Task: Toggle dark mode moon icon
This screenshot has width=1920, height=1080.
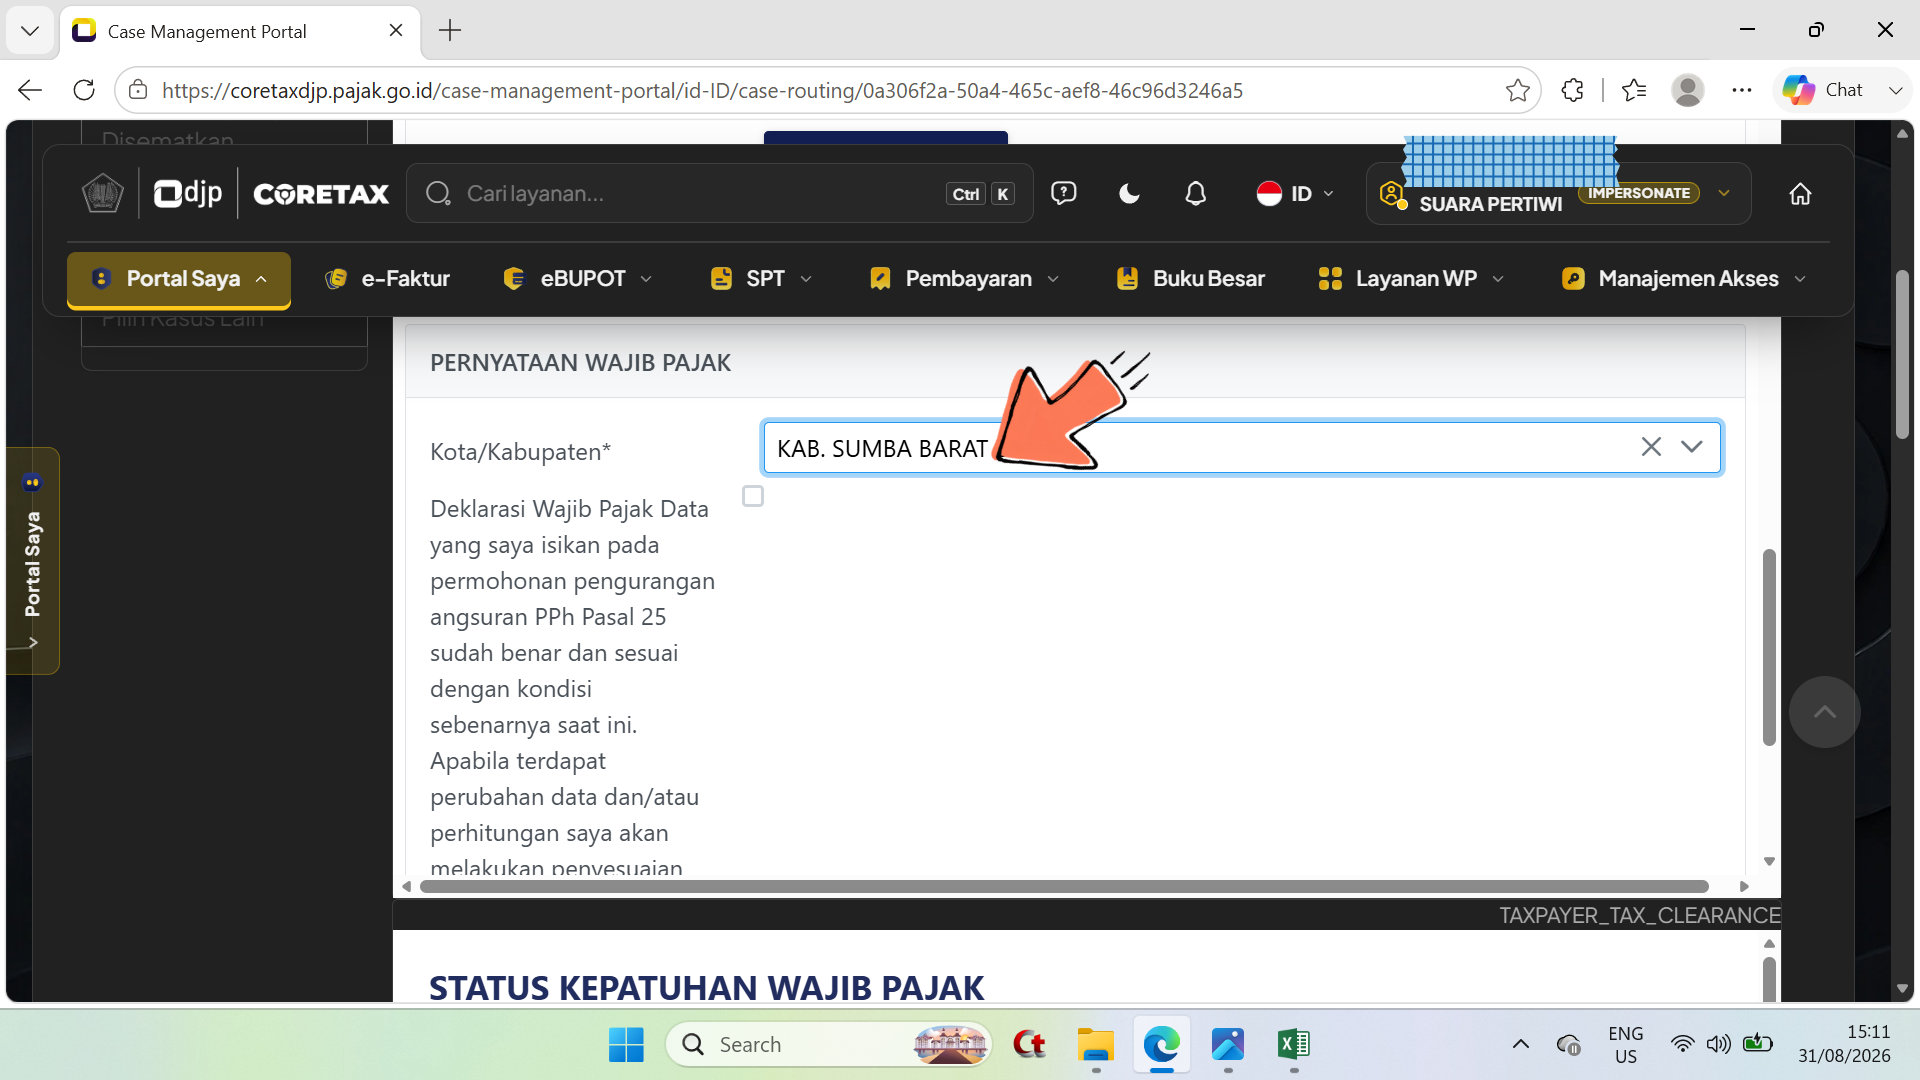Action: click(1129, 193)
